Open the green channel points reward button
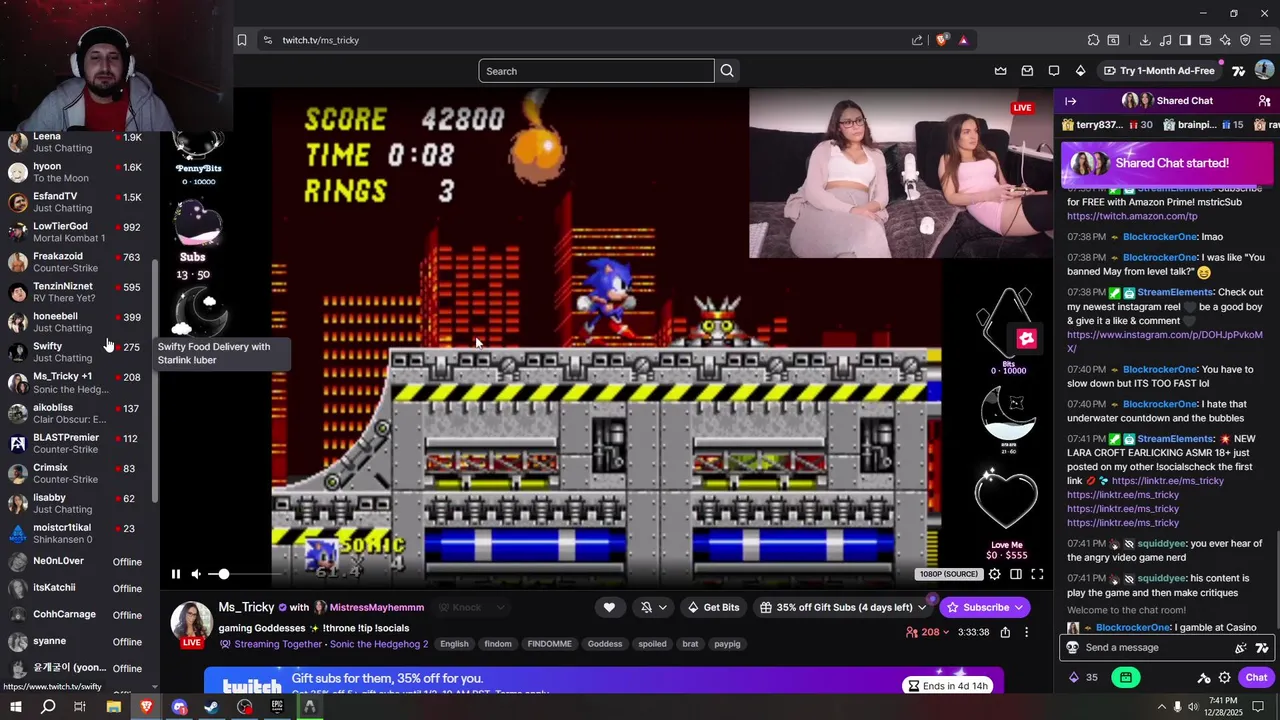Screen dimensions: 1280x720 1126,677
